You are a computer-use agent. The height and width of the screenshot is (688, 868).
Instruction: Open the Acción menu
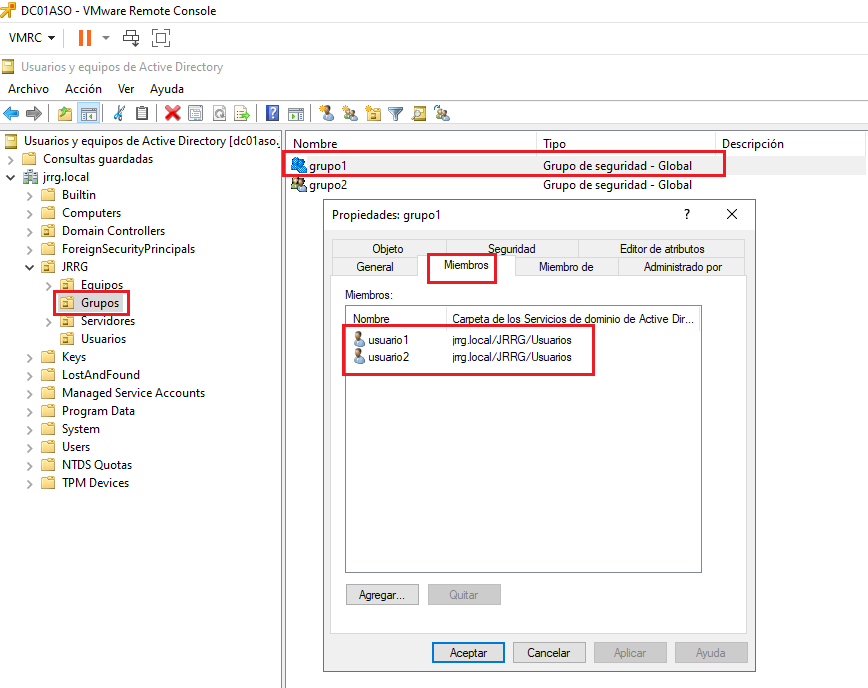tap(83, 88)
